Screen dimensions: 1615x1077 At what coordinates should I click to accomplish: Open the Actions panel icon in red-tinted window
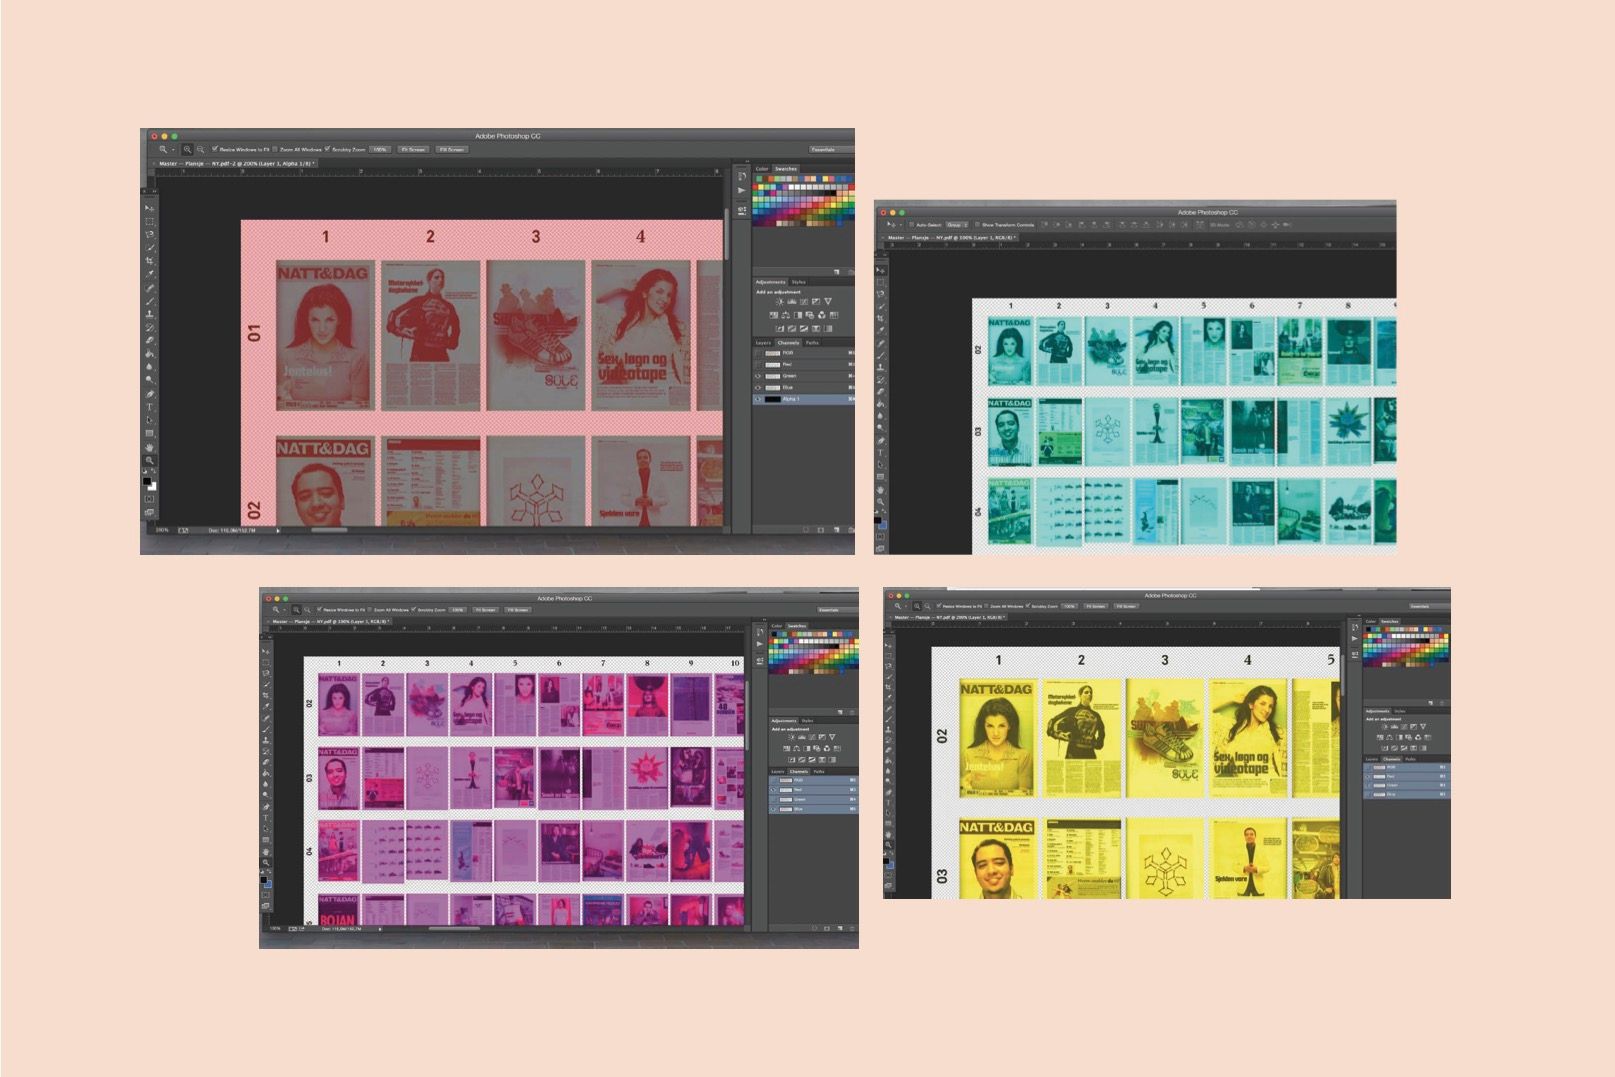coord(742,190)
